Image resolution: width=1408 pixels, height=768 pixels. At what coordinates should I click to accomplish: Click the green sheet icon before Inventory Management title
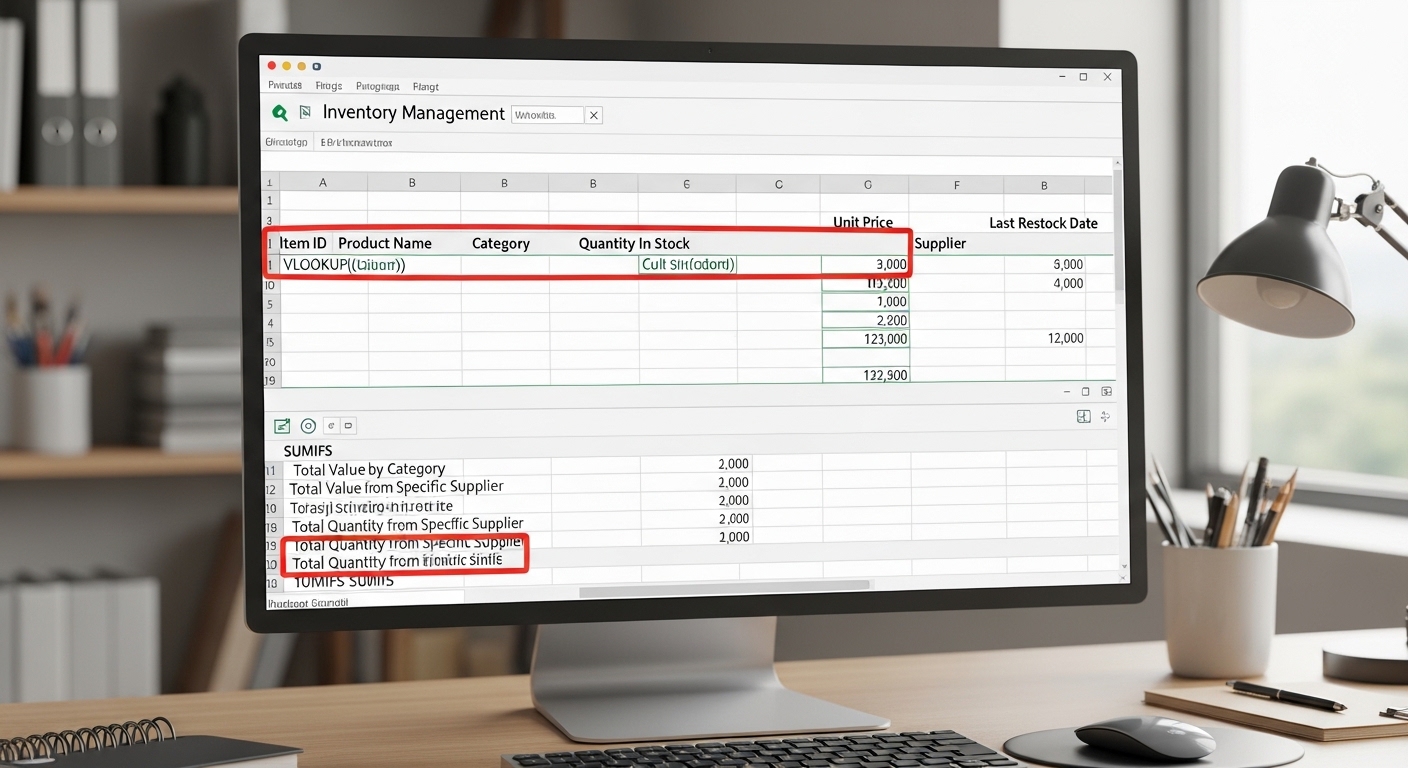click(x=305, y=113)
